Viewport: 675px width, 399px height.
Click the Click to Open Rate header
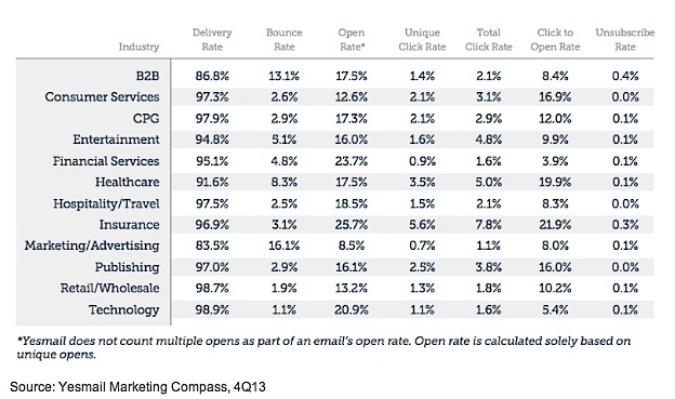(x=555, y=40)
